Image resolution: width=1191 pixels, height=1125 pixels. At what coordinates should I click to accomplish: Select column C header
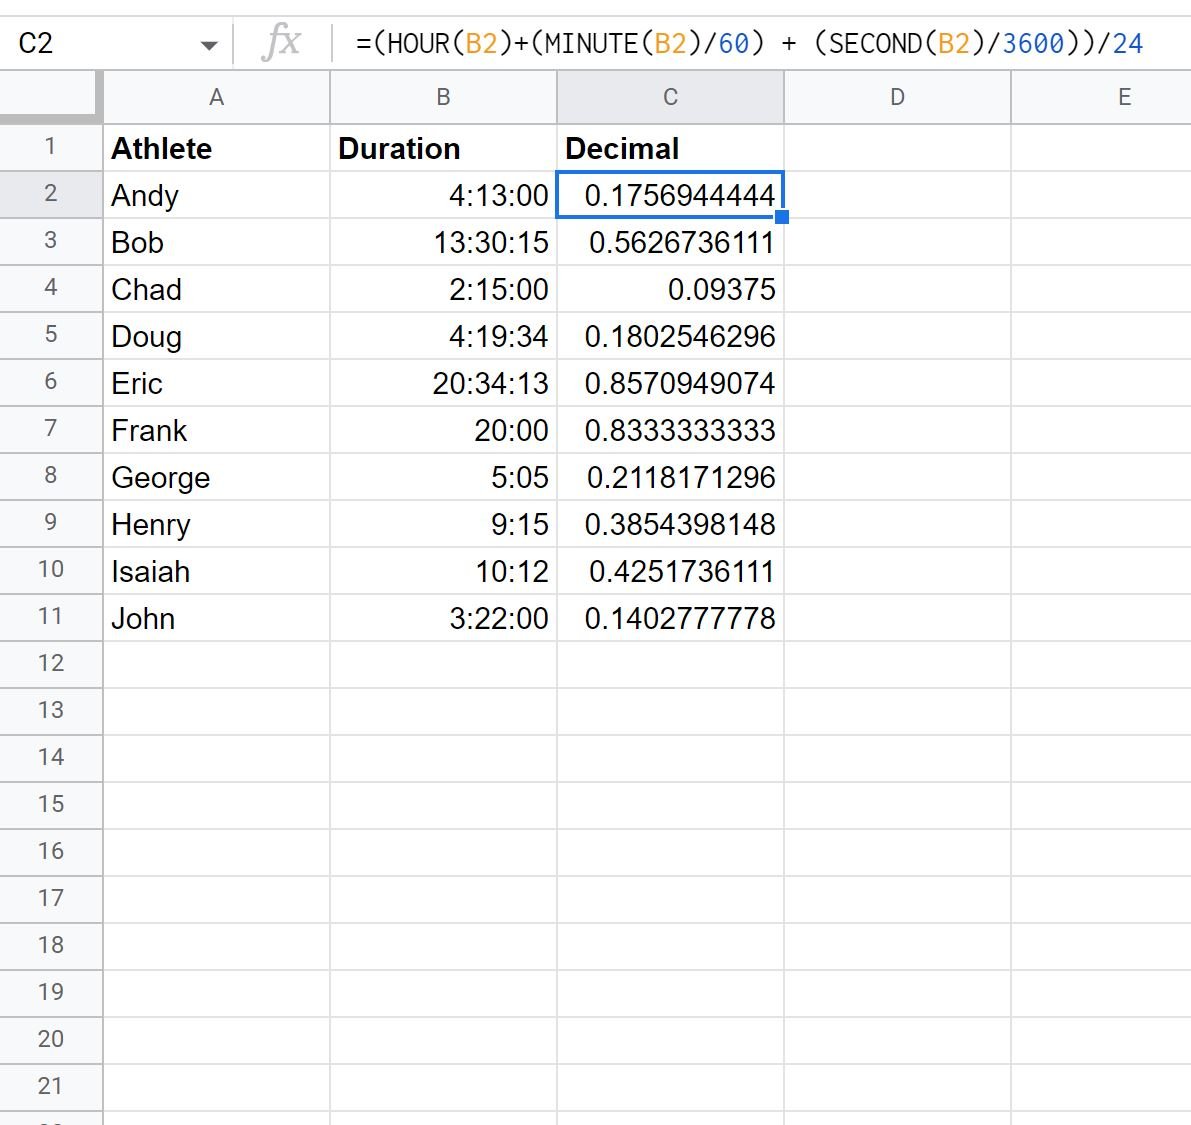point(671,97)
